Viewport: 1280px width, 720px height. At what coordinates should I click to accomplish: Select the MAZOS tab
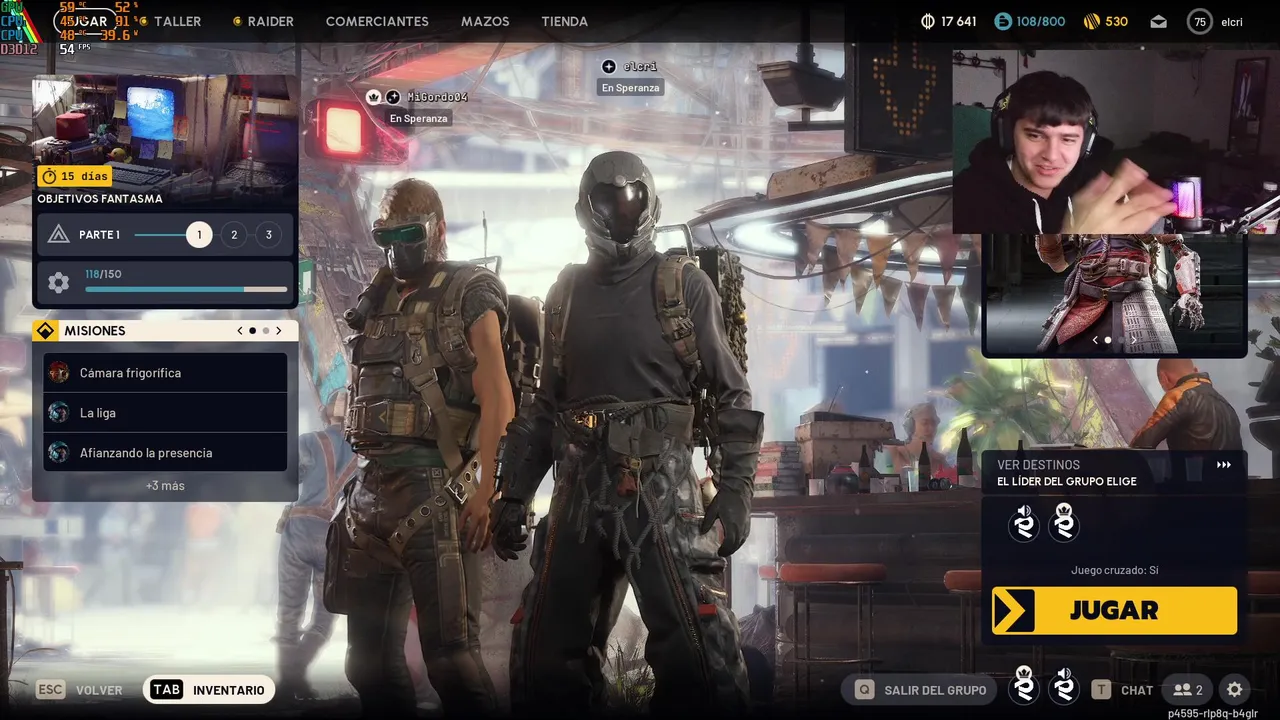click(485, 21)
